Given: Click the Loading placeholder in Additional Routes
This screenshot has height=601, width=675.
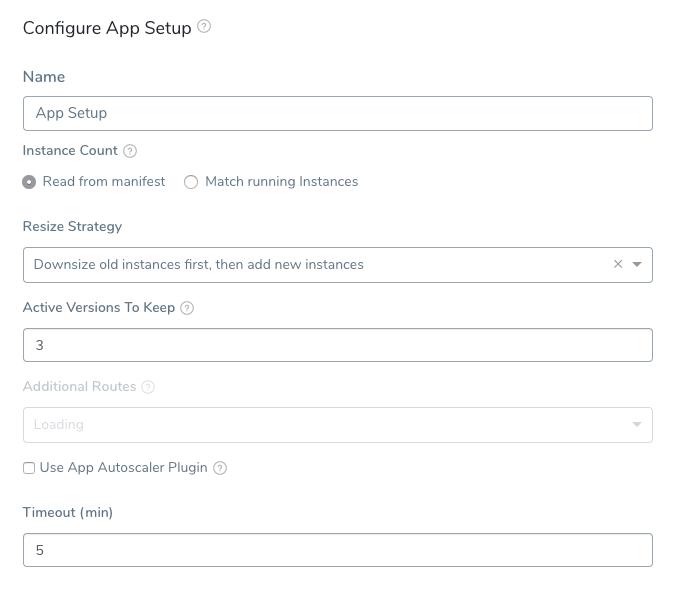Looking at the screenshot, I should (59, 424).
